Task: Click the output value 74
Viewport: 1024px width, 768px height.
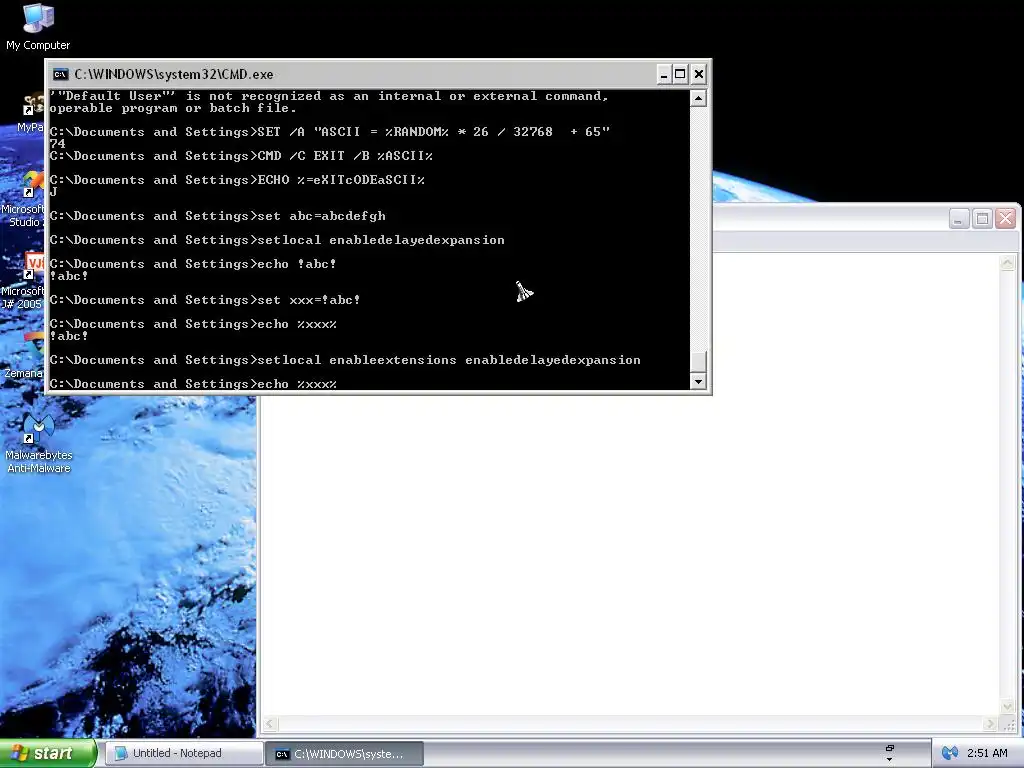Action: coord(57,144)
